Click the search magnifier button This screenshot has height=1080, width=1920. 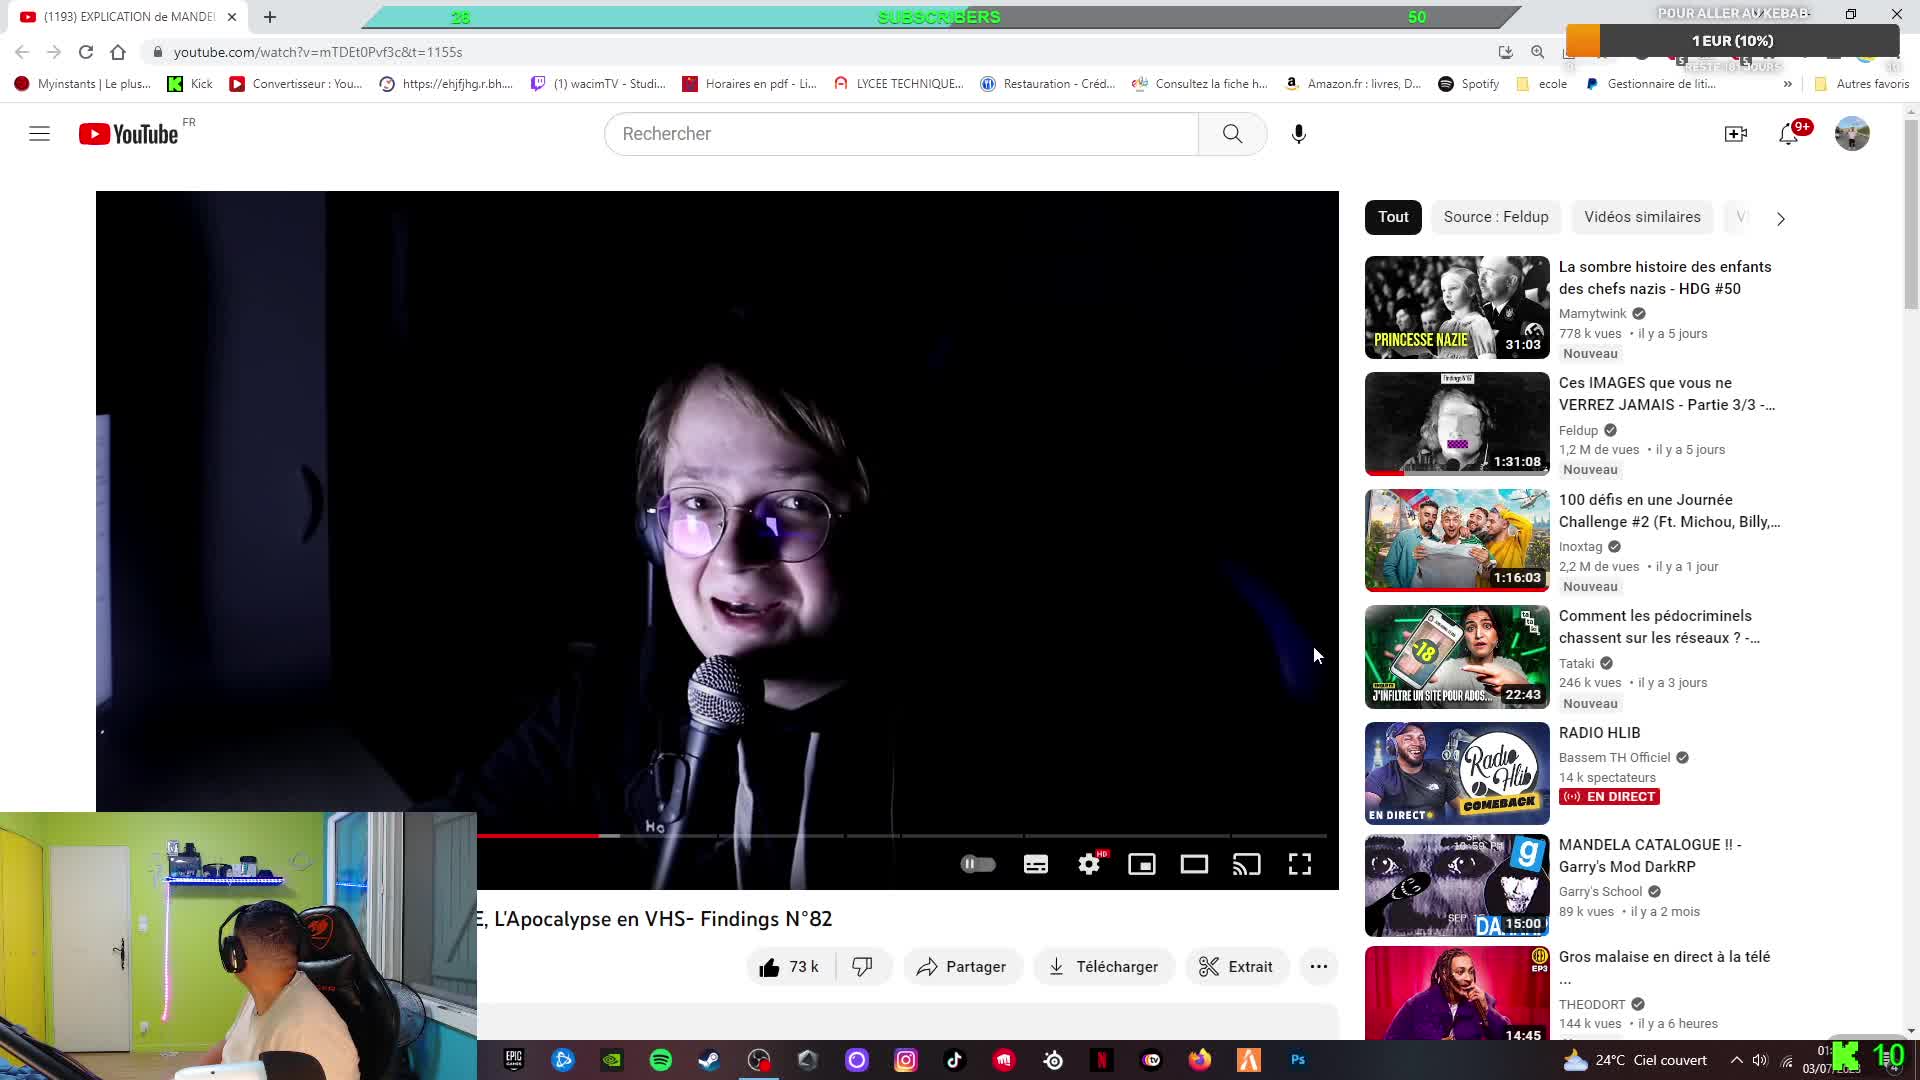(1232, 134)
